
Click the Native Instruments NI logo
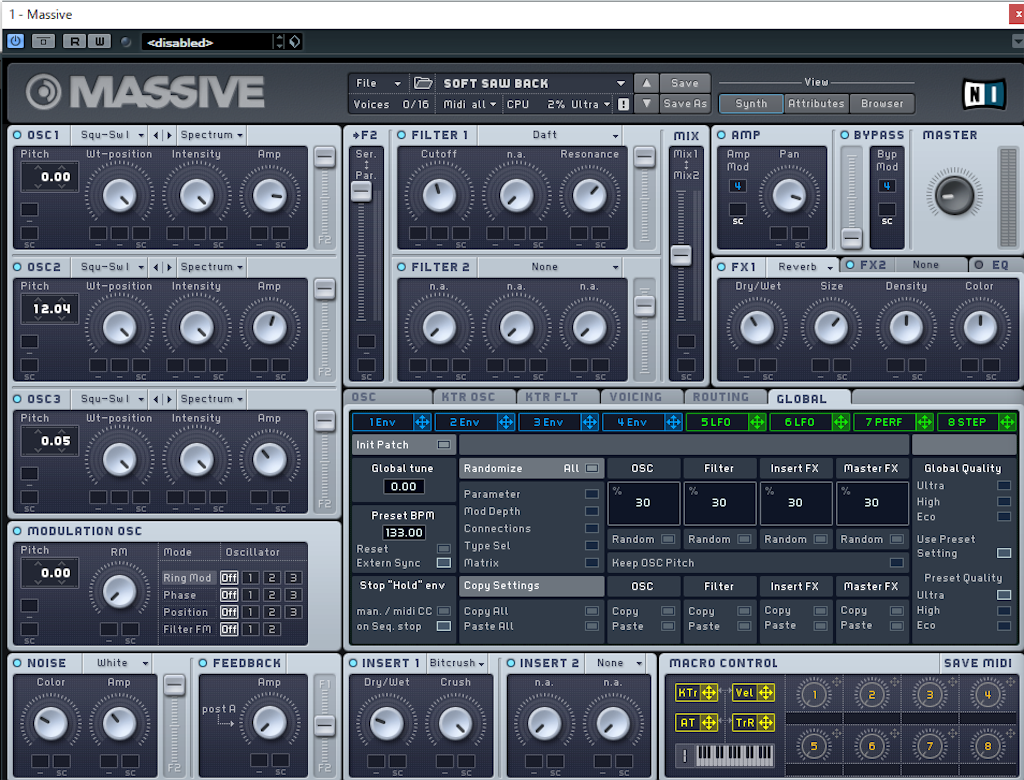tap(984, 94)
